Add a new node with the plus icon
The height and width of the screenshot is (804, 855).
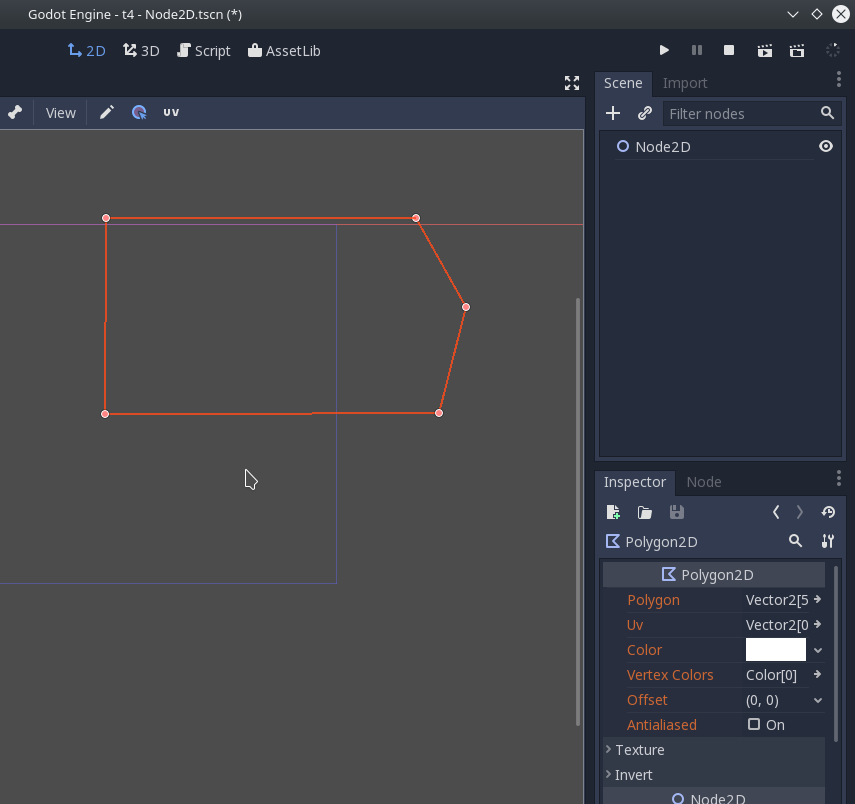[x=613, y=113]
